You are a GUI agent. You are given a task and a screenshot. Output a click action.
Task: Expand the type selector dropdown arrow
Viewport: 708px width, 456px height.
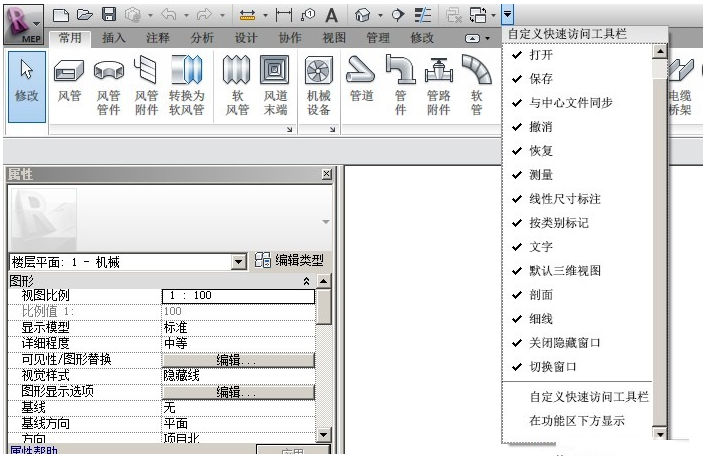pos(326,222)
